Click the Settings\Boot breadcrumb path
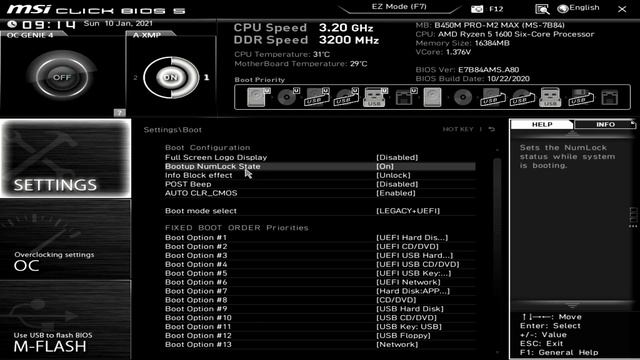The image size is (640, 360). [173, 130]
